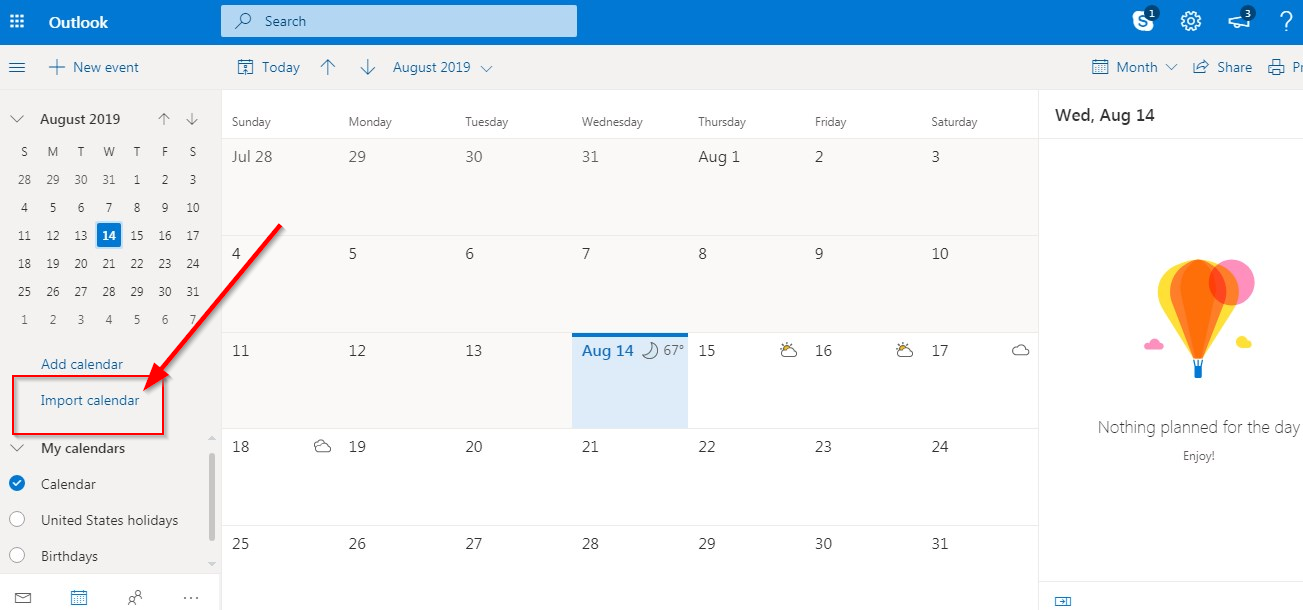The height and width of the screenshot is (610, 1303).
Task: Uncheck the Calendar checkbox
Action: 17,484
